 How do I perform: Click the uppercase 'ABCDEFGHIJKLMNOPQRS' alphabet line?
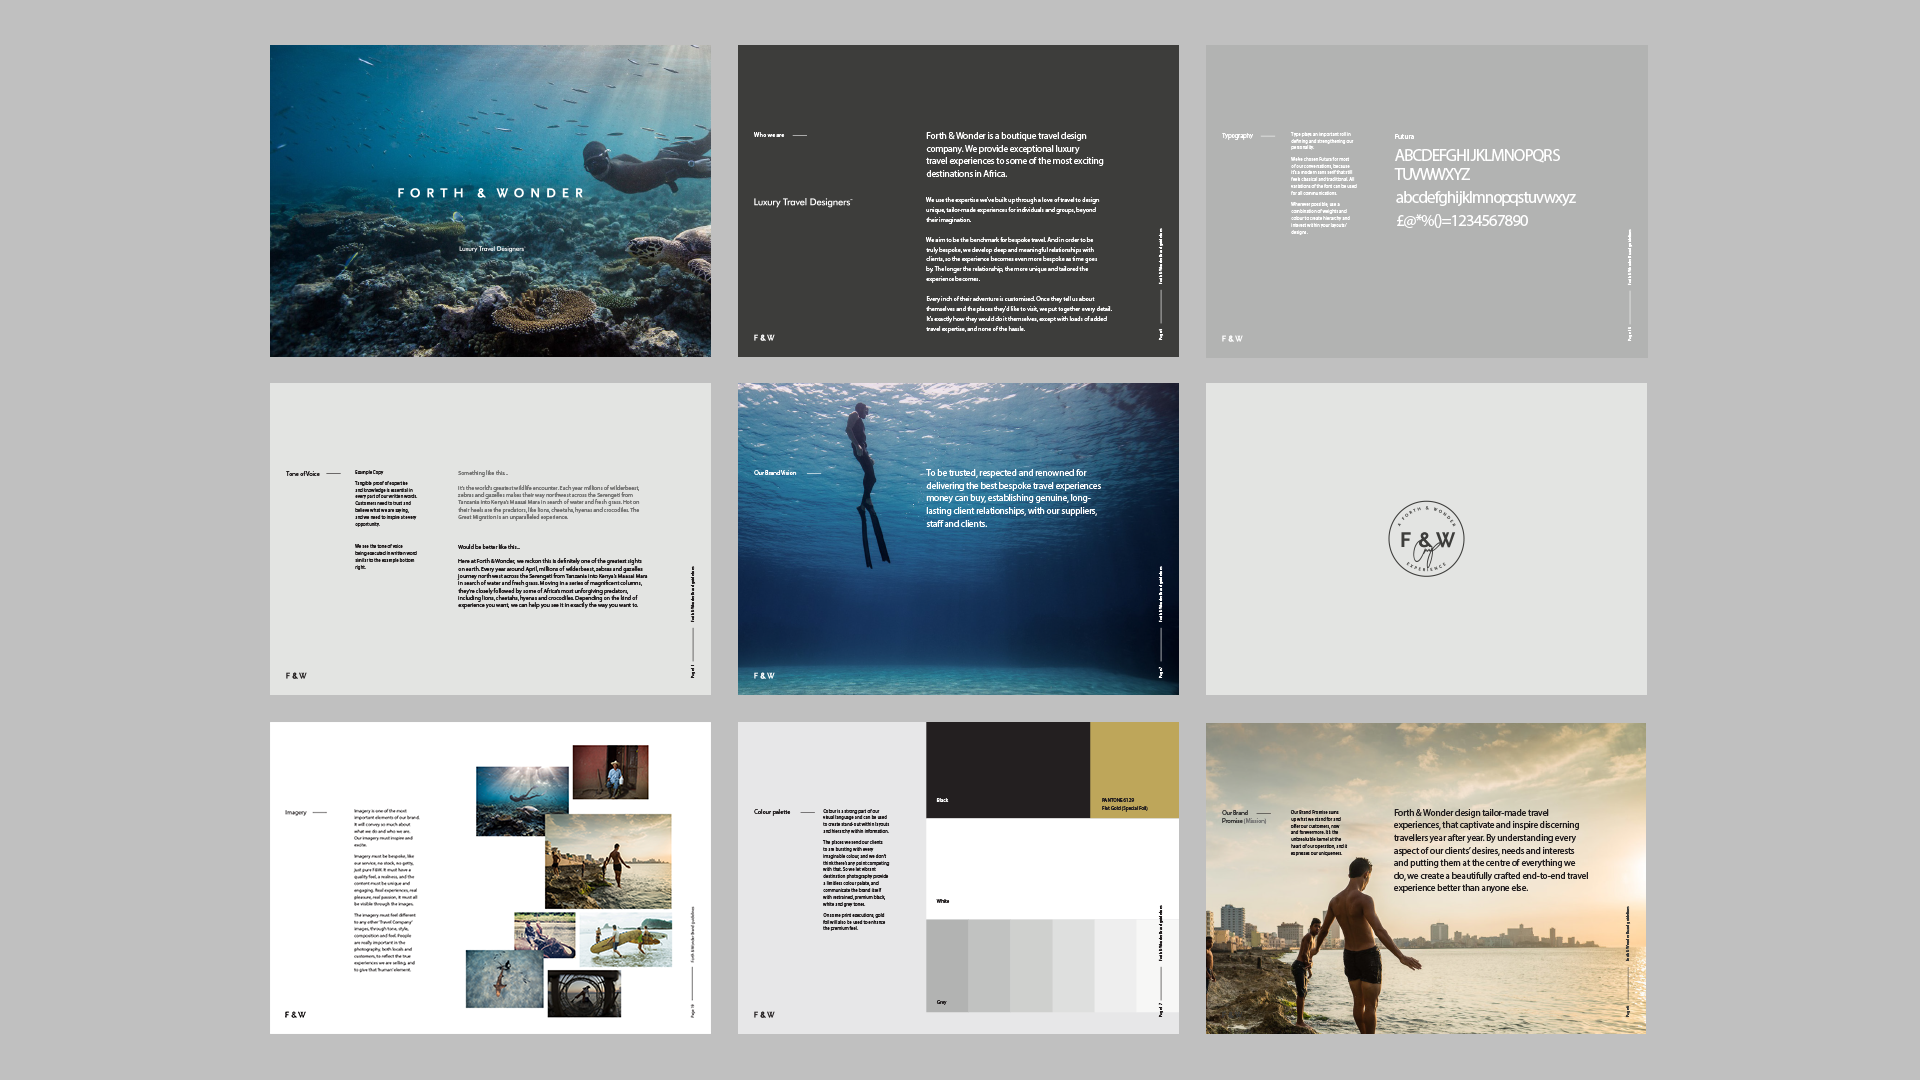[x=1477, y=156]
